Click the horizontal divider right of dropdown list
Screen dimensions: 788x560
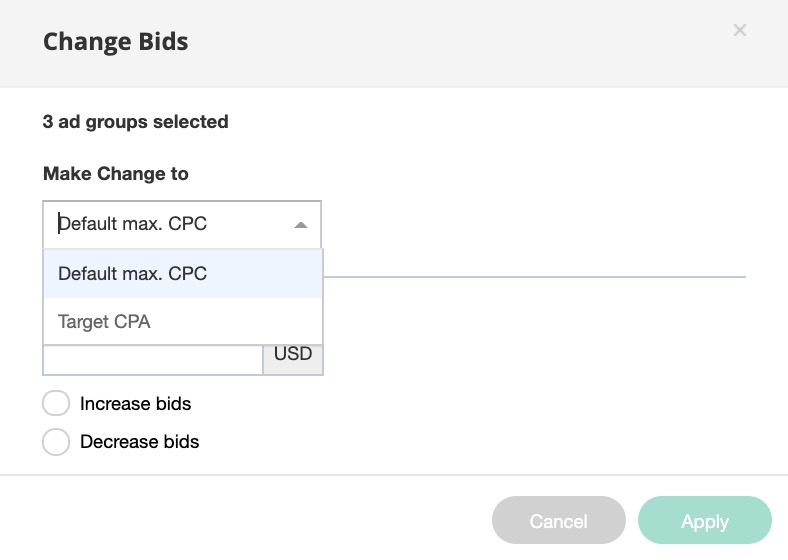point(535,276)
